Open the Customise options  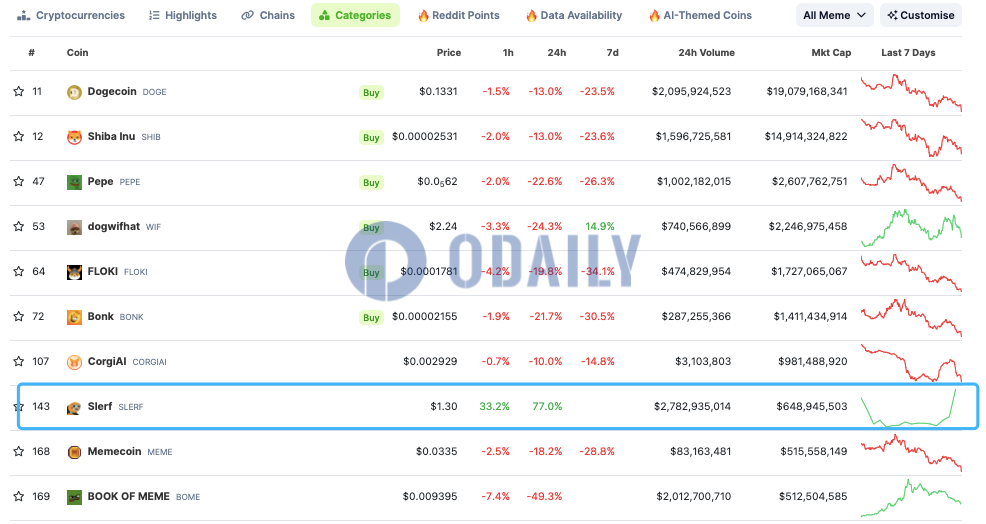coord(921,15)
